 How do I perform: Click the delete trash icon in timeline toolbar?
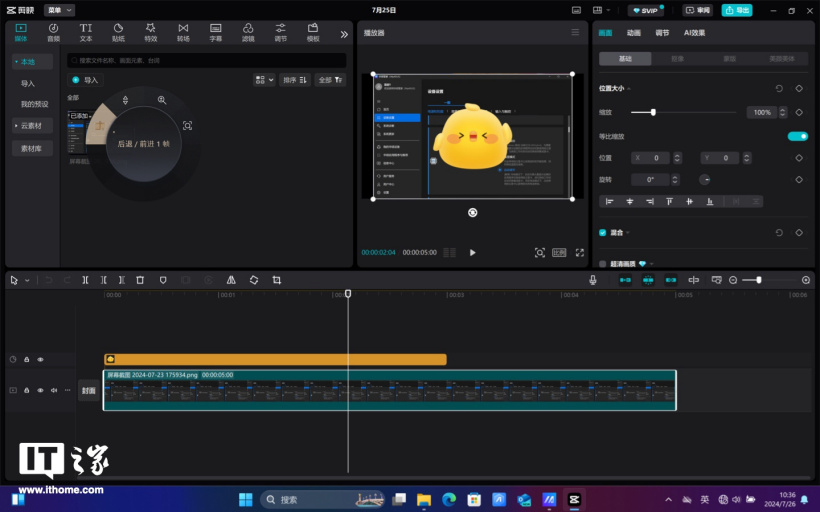[140, 280]
